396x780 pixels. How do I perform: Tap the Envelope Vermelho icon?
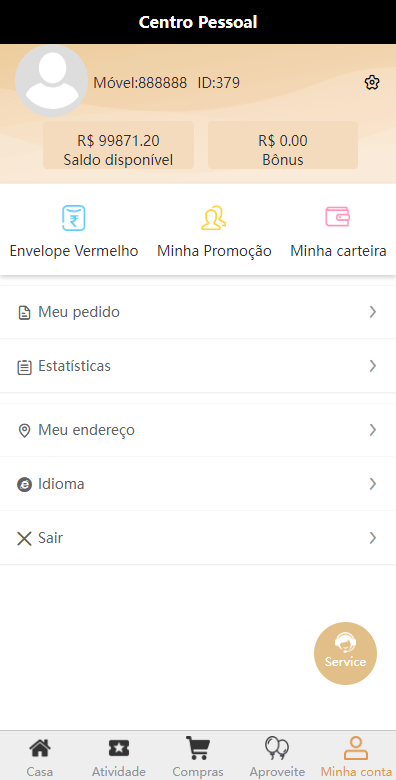74,218
